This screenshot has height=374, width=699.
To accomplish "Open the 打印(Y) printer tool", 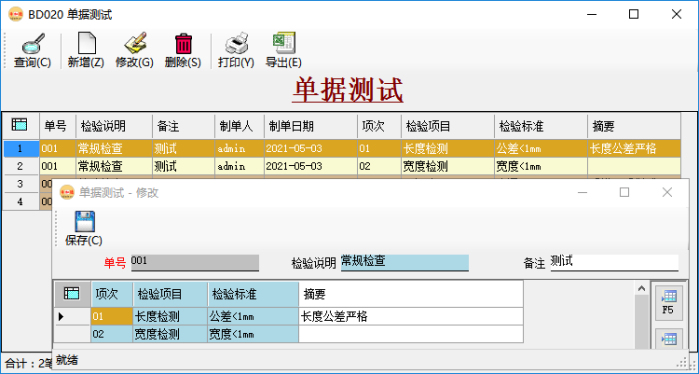I will [x=236, y=50].
